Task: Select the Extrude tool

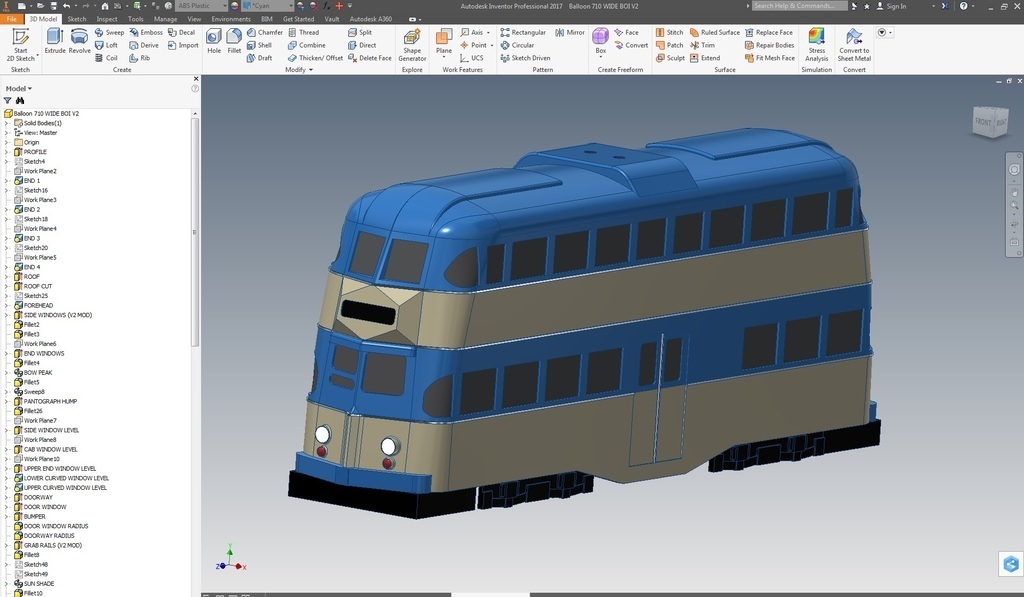Action: tap(55, 40)
